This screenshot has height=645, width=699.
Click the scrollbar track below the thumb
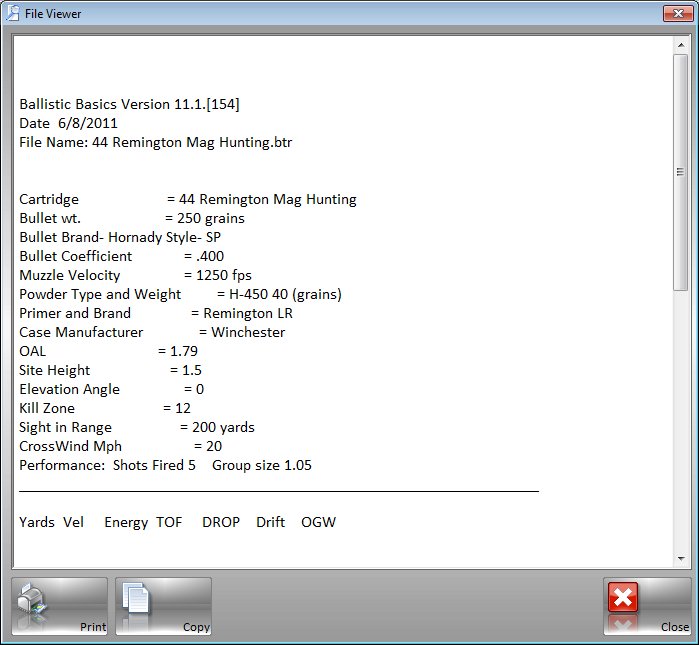click(681, 420)
